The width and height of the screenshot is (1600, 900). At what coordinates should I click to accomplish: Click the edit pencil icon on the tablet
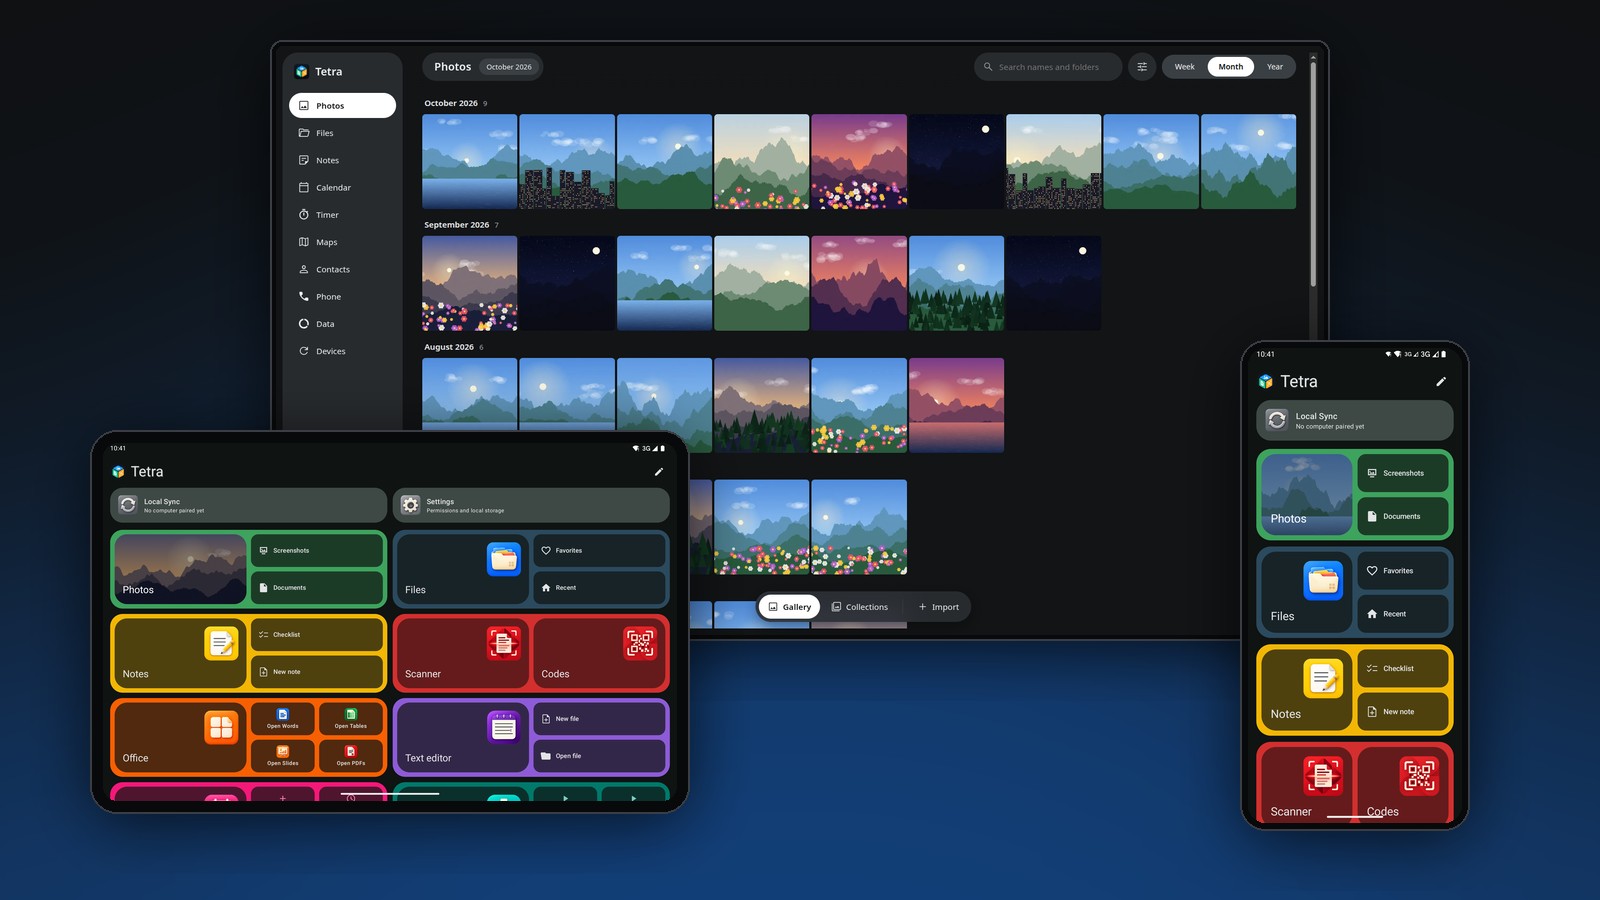pos(658,472)
